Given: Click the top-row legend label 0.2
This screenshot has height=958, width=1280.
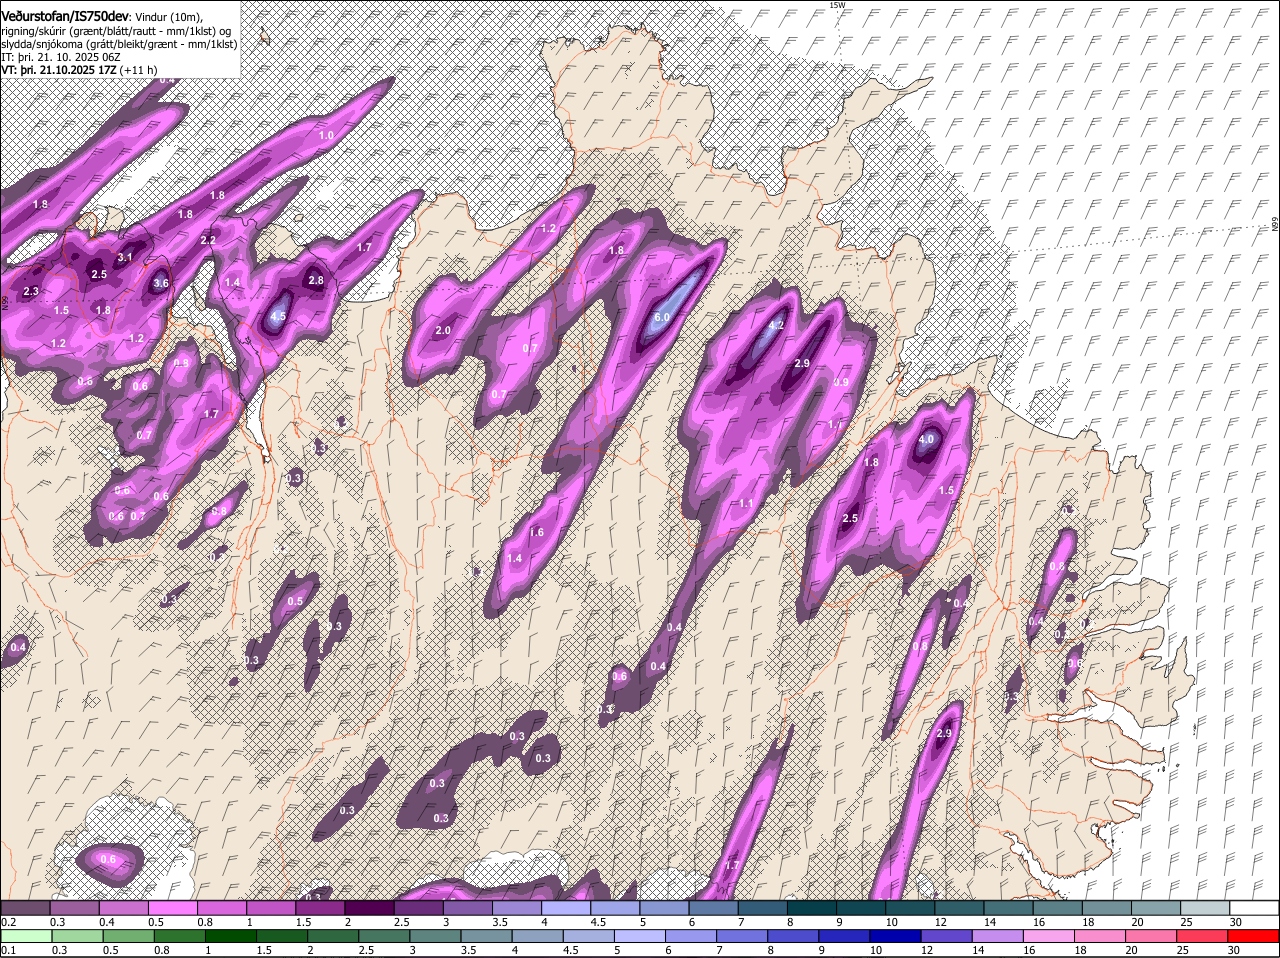Looking at the screenshot, I should pyautogui.click(x=8, y=921).
